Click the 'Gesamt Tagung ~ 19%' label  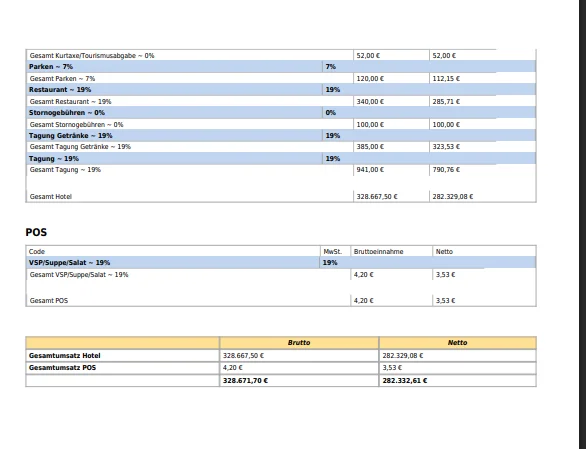tap(65, 170)
